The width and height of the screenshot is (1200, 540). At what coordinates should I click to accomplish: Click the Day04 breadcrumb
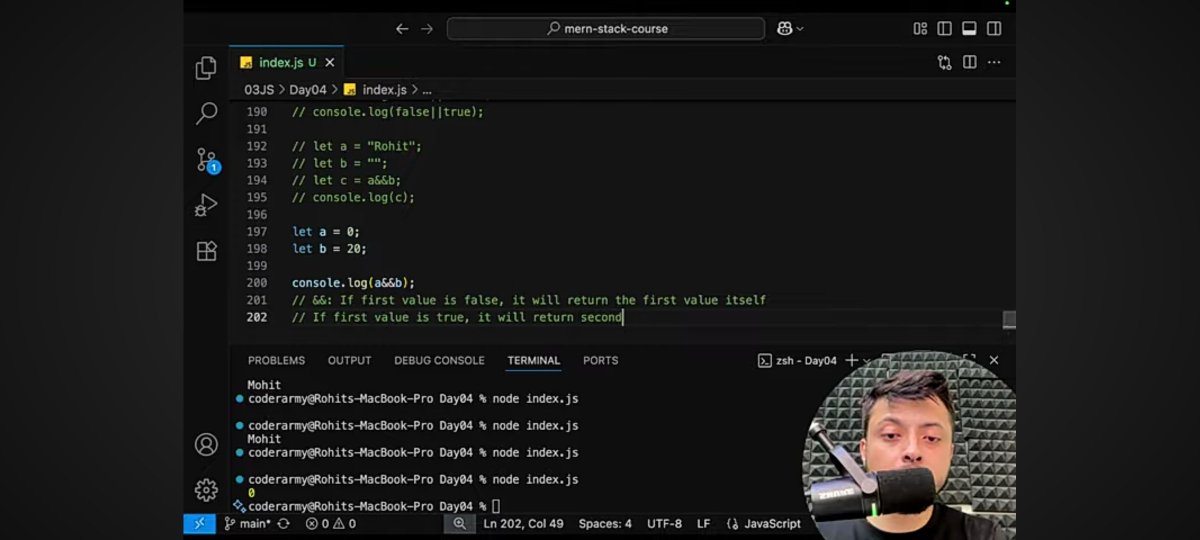point(308,89)
